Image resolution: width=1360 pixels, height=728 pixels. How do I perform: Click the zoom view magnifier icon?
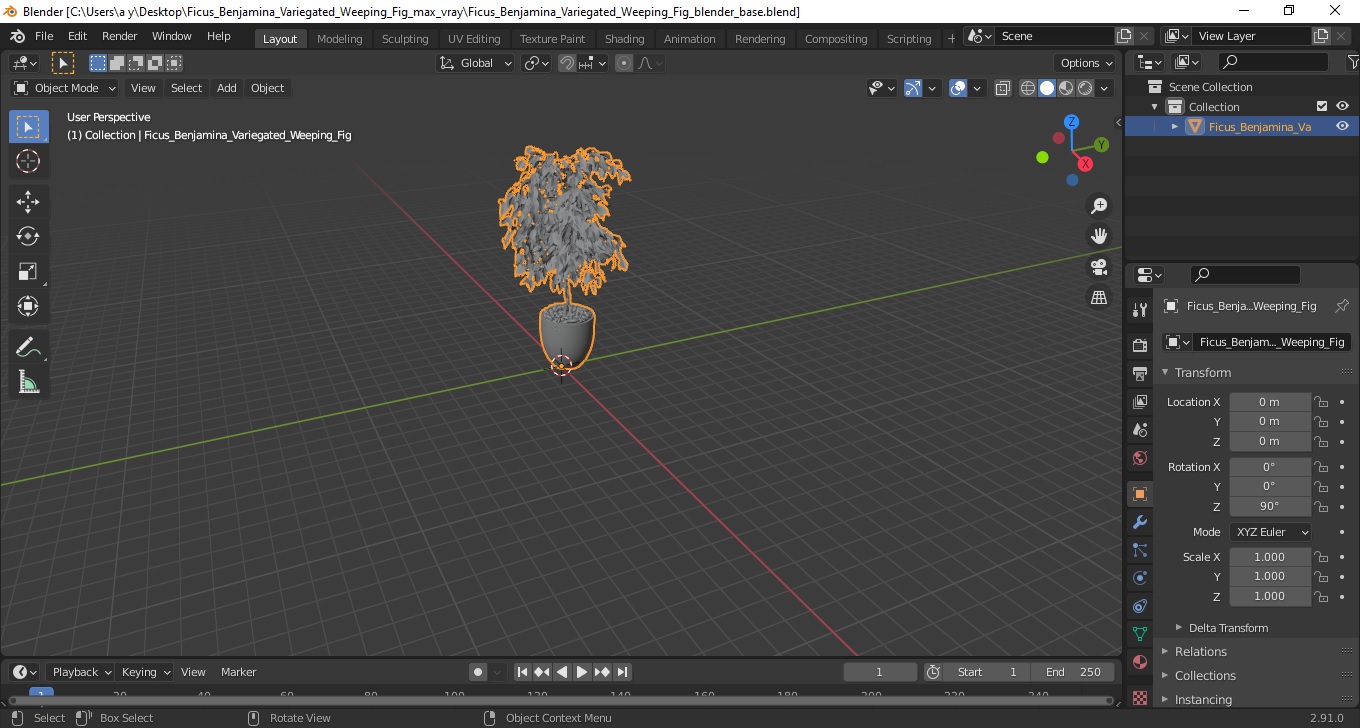click(x=1099, y=205)
